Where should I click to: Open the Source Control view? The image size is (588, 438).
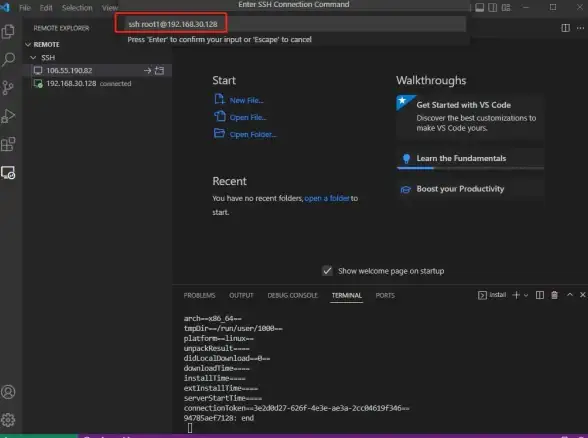[x=8, y=88]
